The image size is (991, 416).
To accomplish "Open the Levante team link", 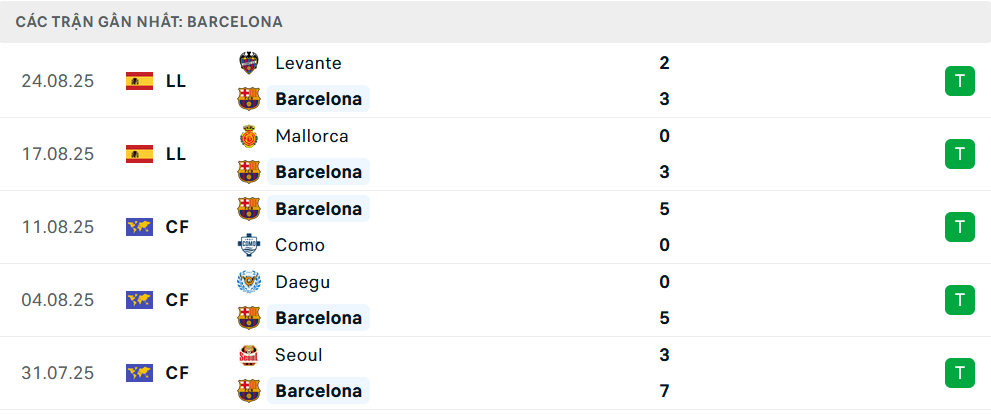I will coord(308,63).
